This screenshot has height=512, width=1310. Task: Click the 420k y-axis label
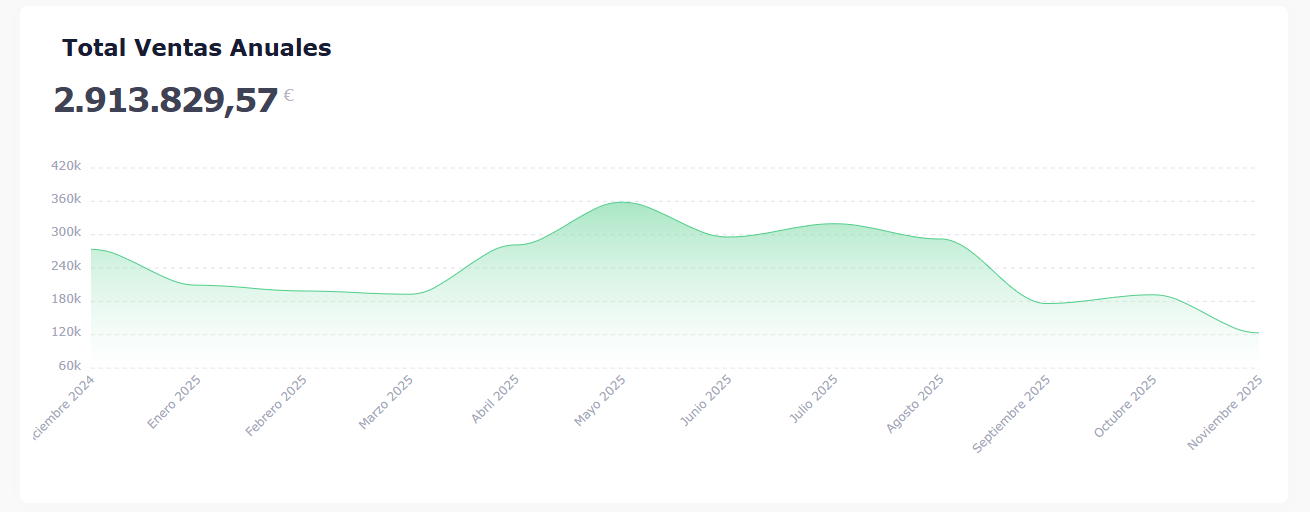[x=65, y=166]
